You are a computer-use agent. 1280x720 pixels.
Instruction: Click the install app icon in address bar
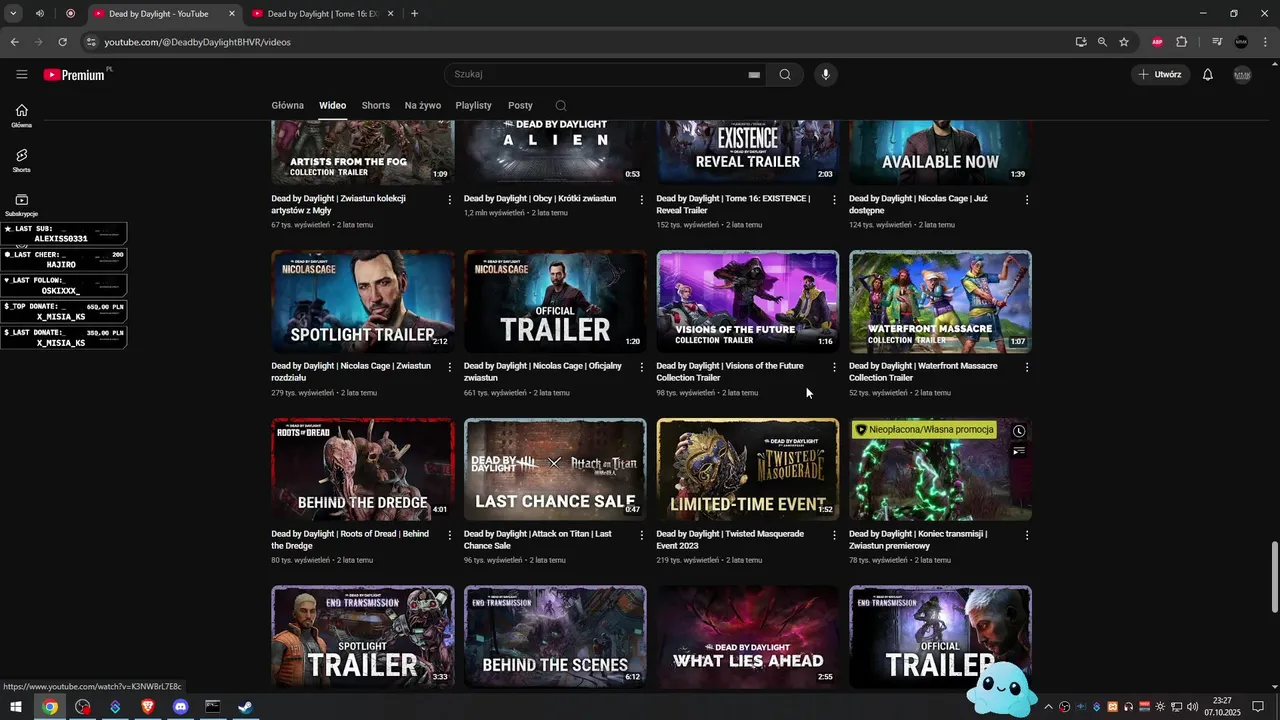point(1081,42)
